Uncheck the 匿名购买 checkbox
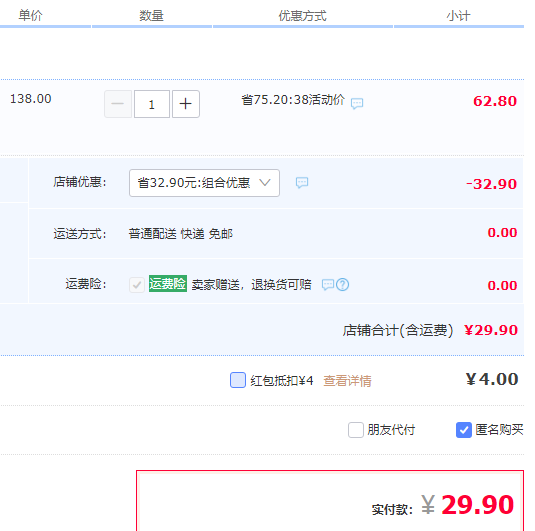535x531 pixels. 464,430
